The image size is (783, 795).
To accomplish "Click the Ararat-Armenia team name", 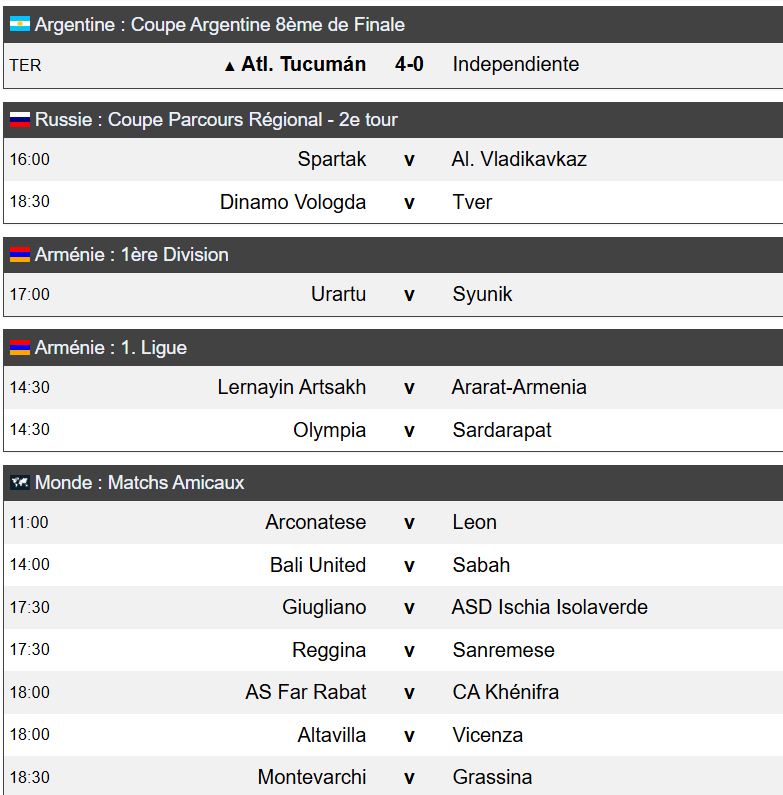I will 519,387.
